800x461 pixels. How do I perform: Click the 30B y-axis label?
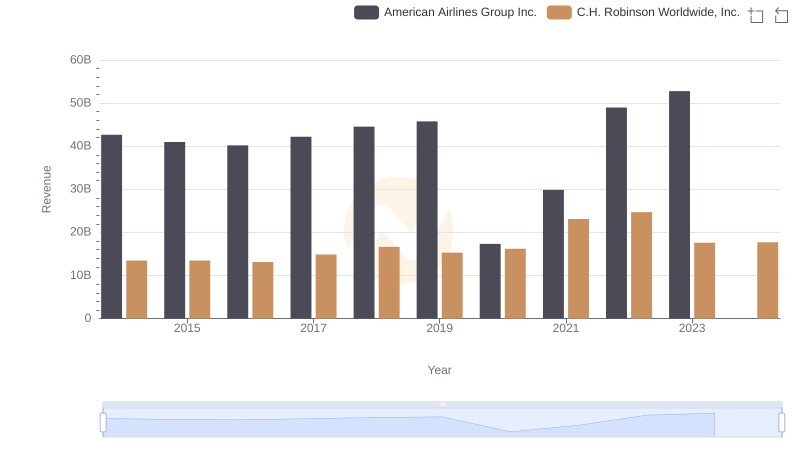(x=81, y=189)
